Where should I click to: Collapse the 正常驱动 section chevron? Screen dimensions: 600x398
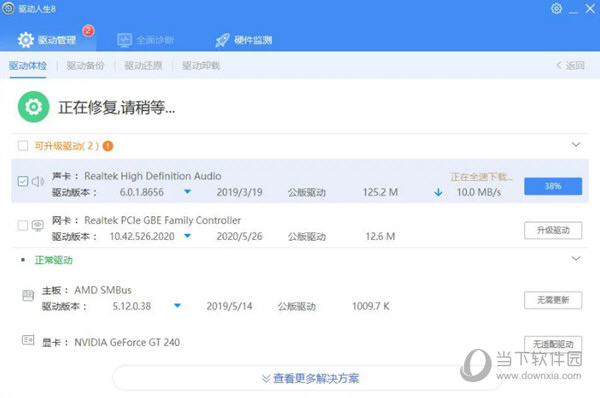(576, 259)
